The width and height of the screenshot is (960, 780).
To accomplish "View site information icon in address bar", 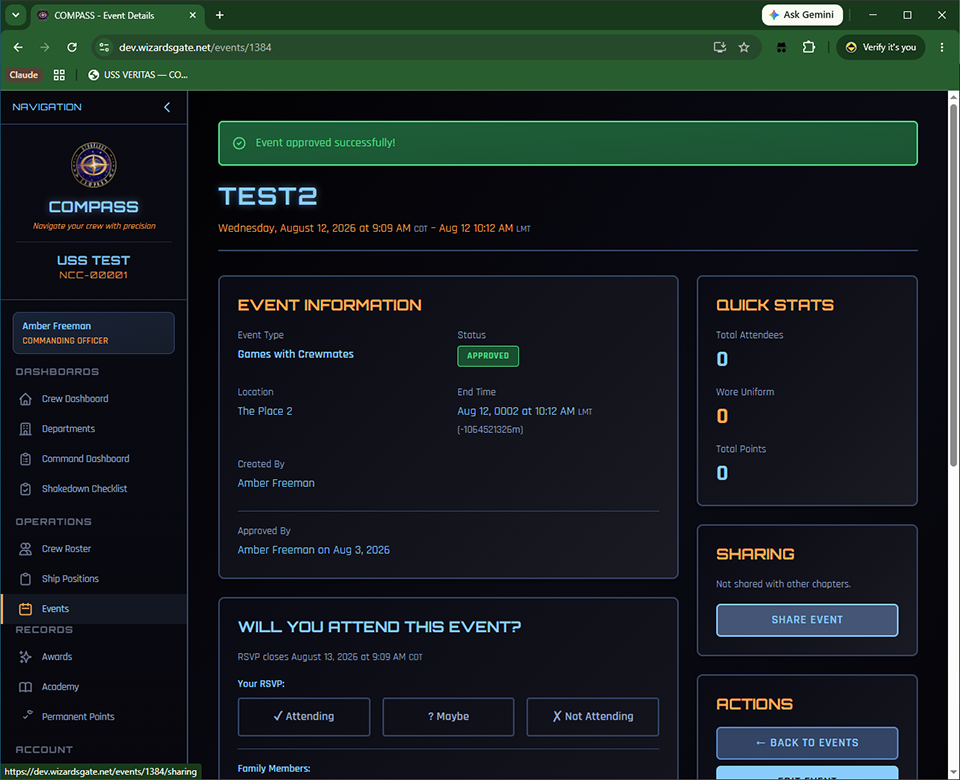I will (104, 47).
